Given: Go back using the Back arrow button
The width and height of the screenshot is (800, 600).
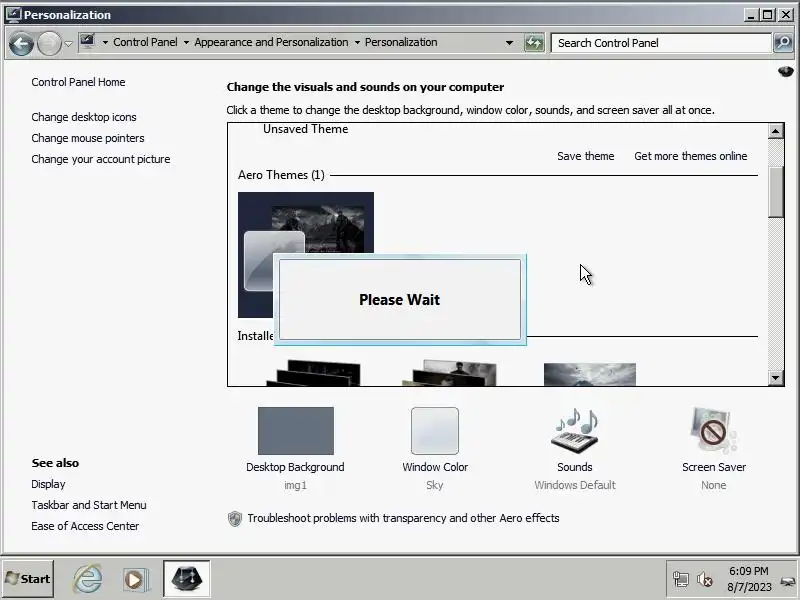Looking at the screenshot, I should click(21, 44).
